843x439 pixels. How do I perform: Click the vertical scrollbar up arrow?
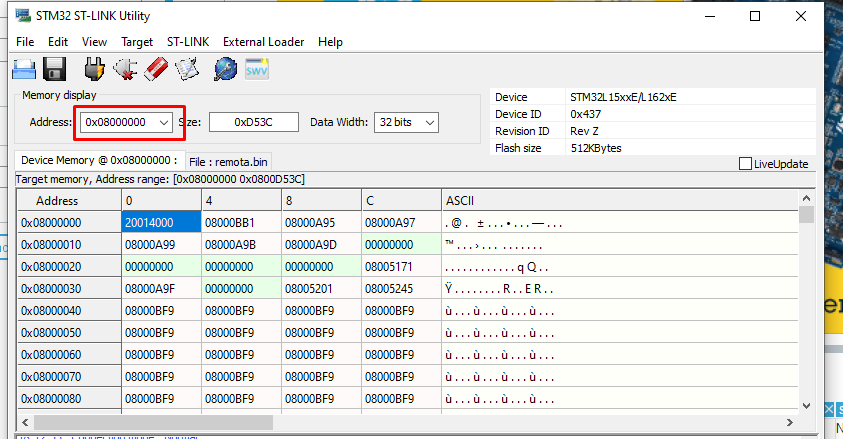pyautogui.click(x=806, y=198)
